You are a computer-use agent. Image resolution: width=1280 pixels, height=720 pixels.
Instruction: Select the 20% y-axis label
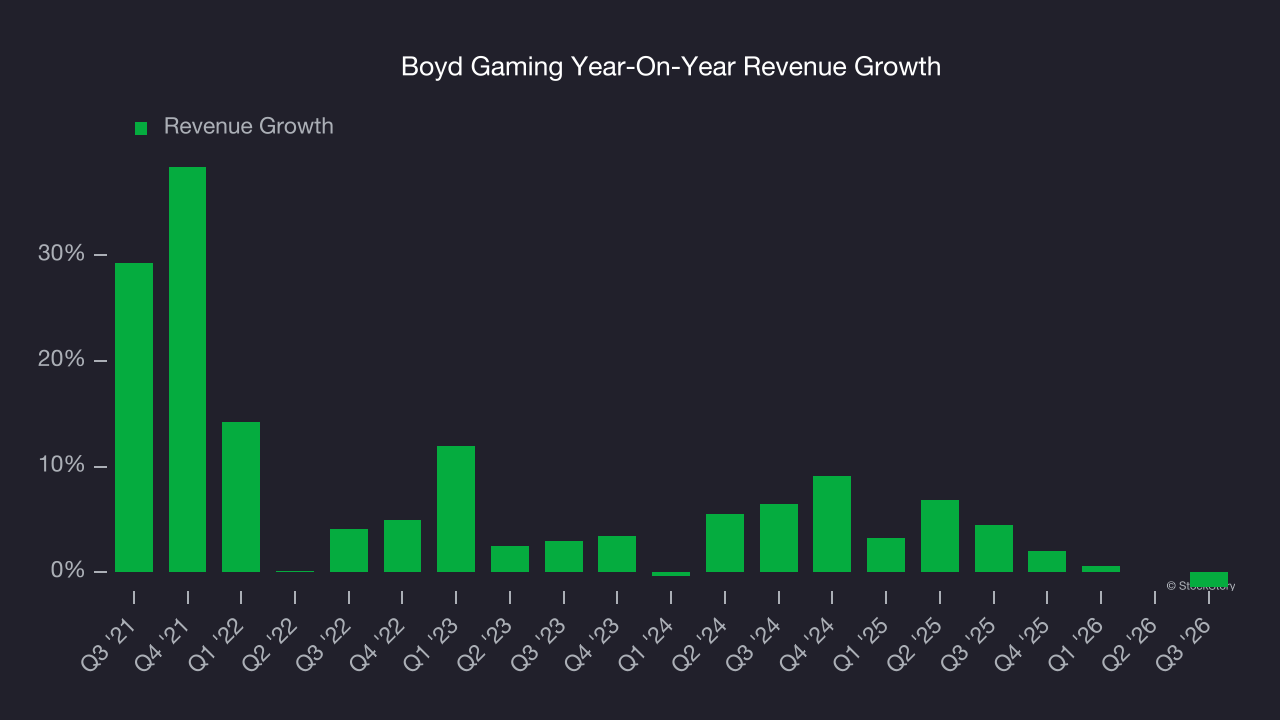62,360
